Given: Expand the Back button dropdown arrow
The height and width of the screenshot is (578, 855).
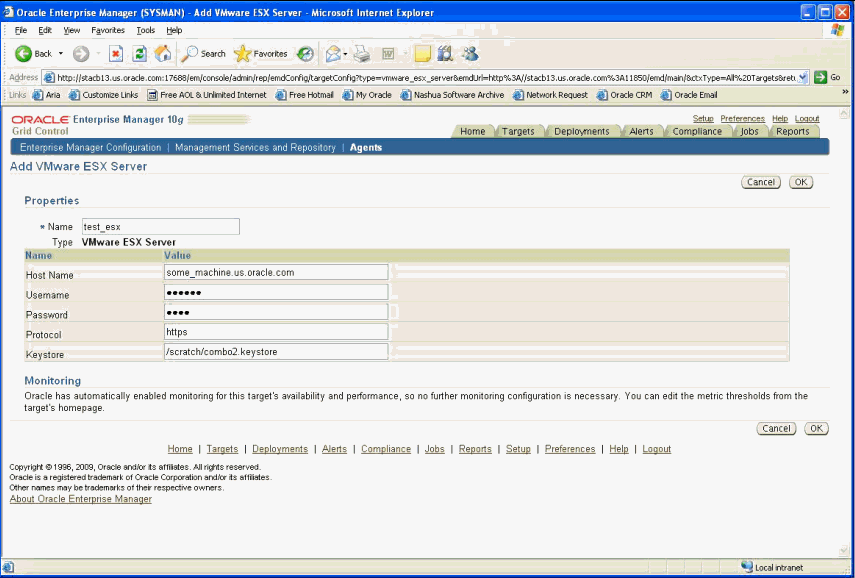Looking at the screenshot, I should point(59,53).
